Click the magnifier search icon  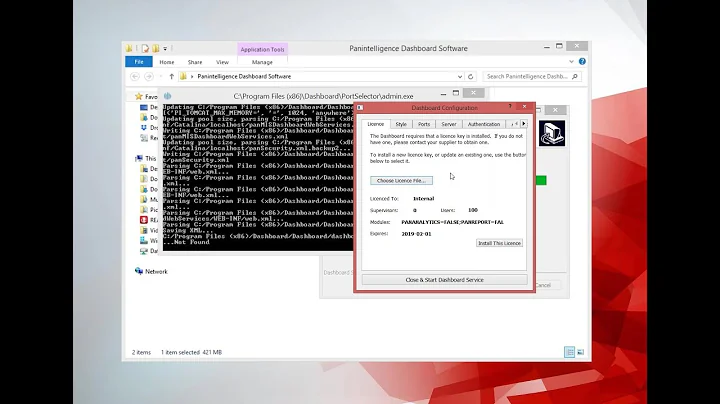click(x=575, y=77)
